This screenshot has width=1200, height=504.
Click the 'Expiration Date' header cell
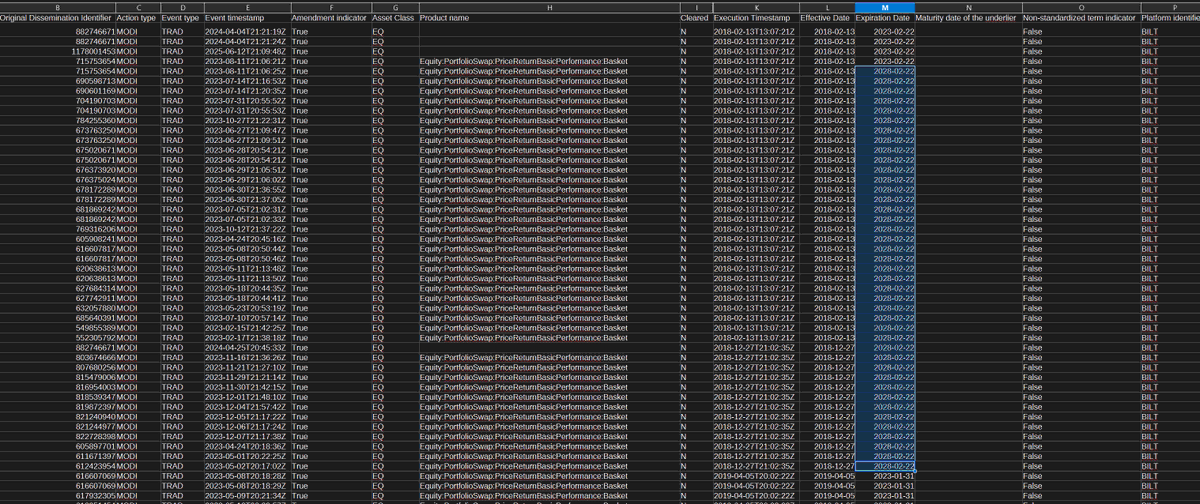pos(886,18)
